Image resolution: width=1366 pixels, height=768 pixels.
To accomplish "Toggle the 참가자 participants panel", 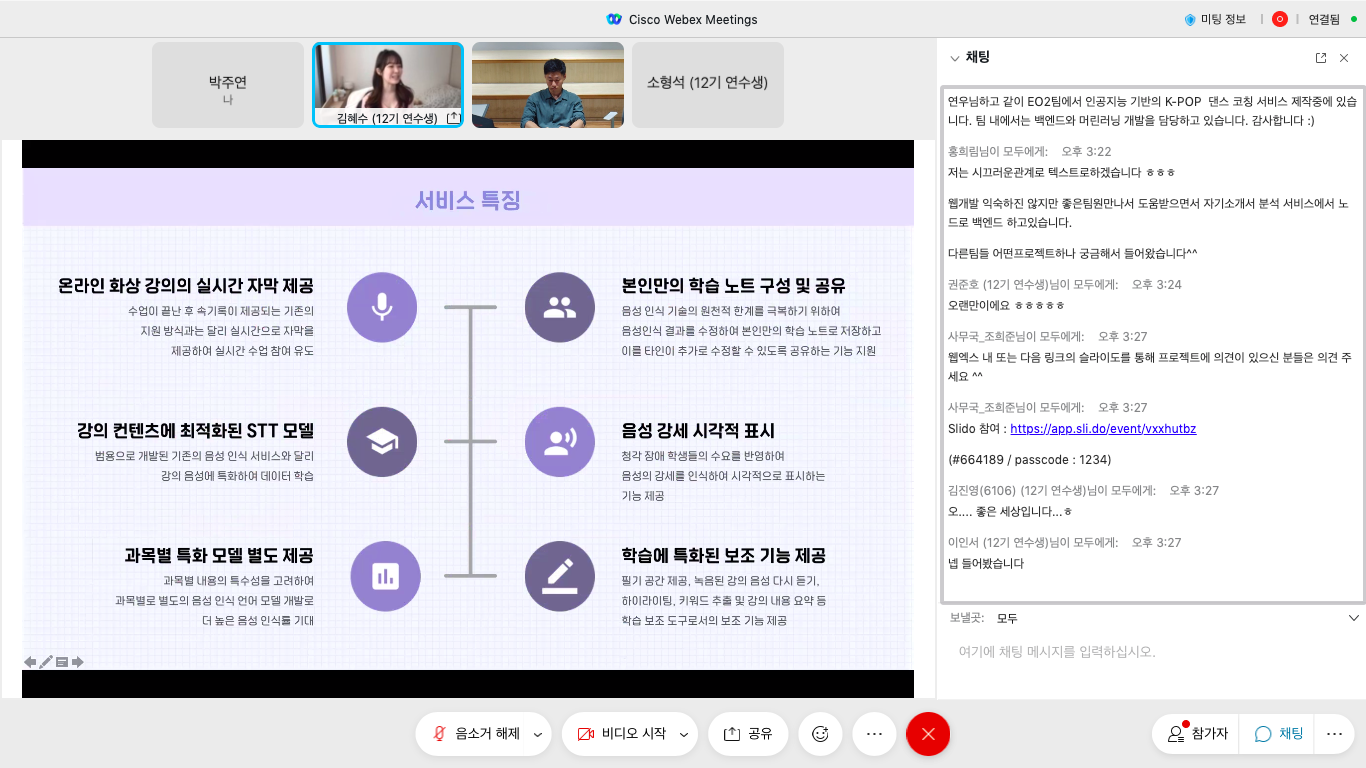I will (1197, 734).
